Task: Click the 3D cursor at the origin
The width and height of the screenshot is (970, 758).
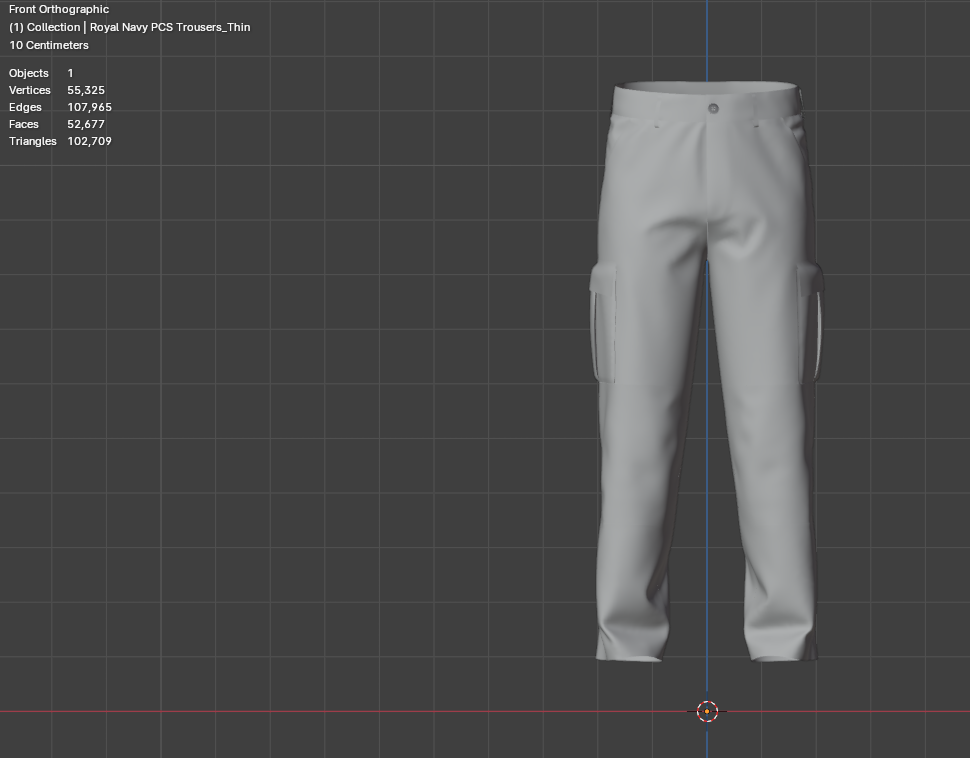Action: [707, 711]
